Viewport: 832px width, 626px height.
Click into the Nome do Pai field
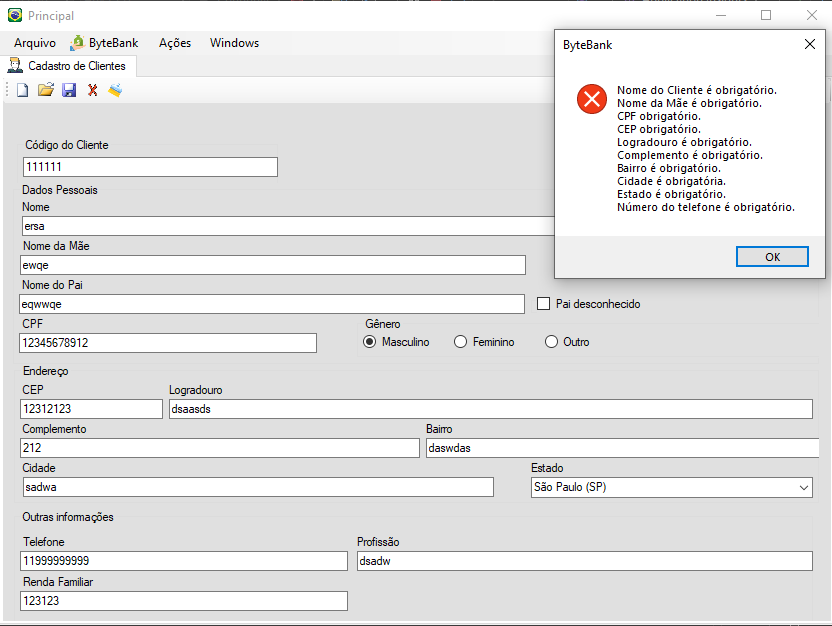[x=272, y=304]
